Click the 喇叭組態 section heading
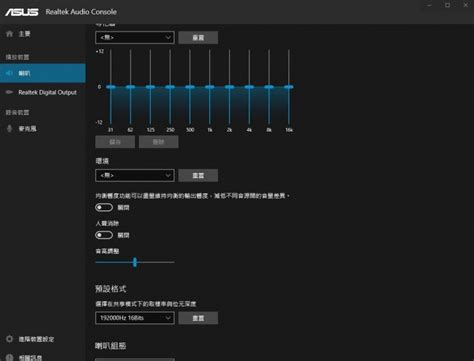This screenshot has height=361, width=474. click(x=111, y=346)
